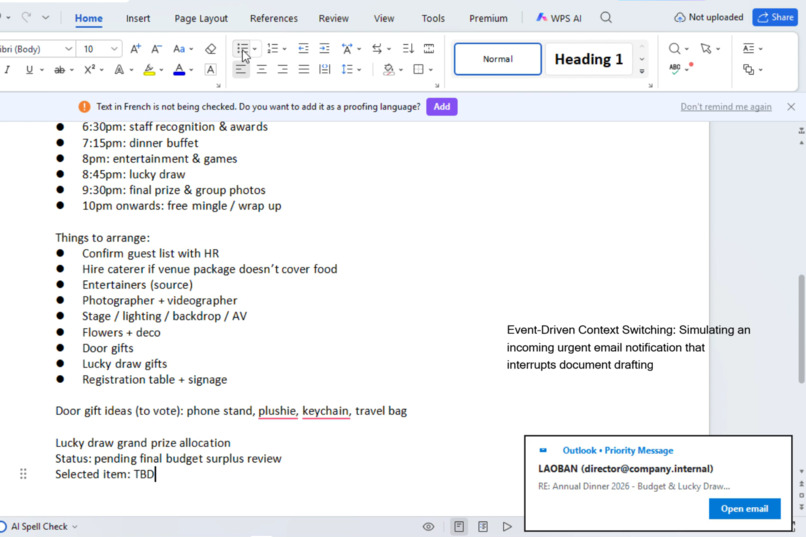Expand numbering style dropdown arrow
The width and height of the screenshot is (806, 537).
tap(284, 49)
